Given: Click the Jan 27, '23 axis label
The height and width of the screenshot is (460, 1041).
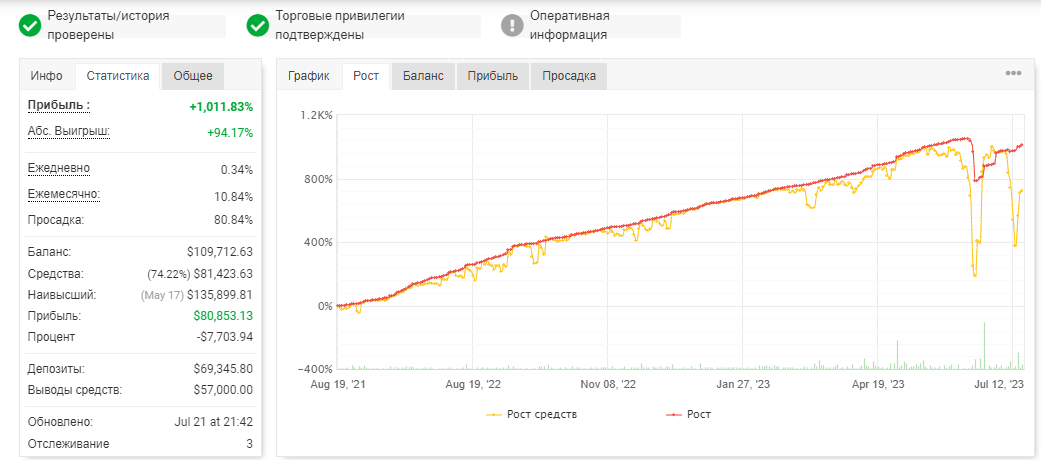Looking at the screenshot, I should (x=743, y=384).
